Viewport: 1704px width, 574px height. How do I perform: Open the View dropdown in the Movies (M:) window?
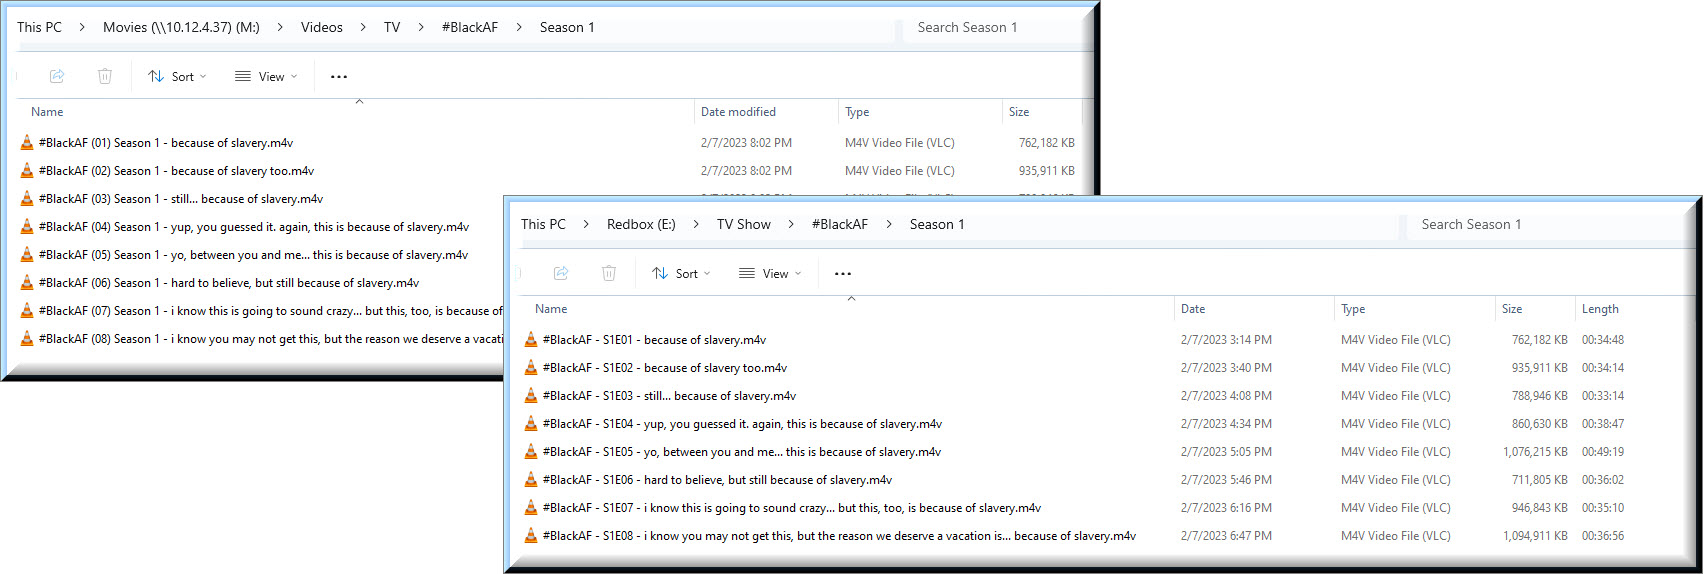(266, 76)
